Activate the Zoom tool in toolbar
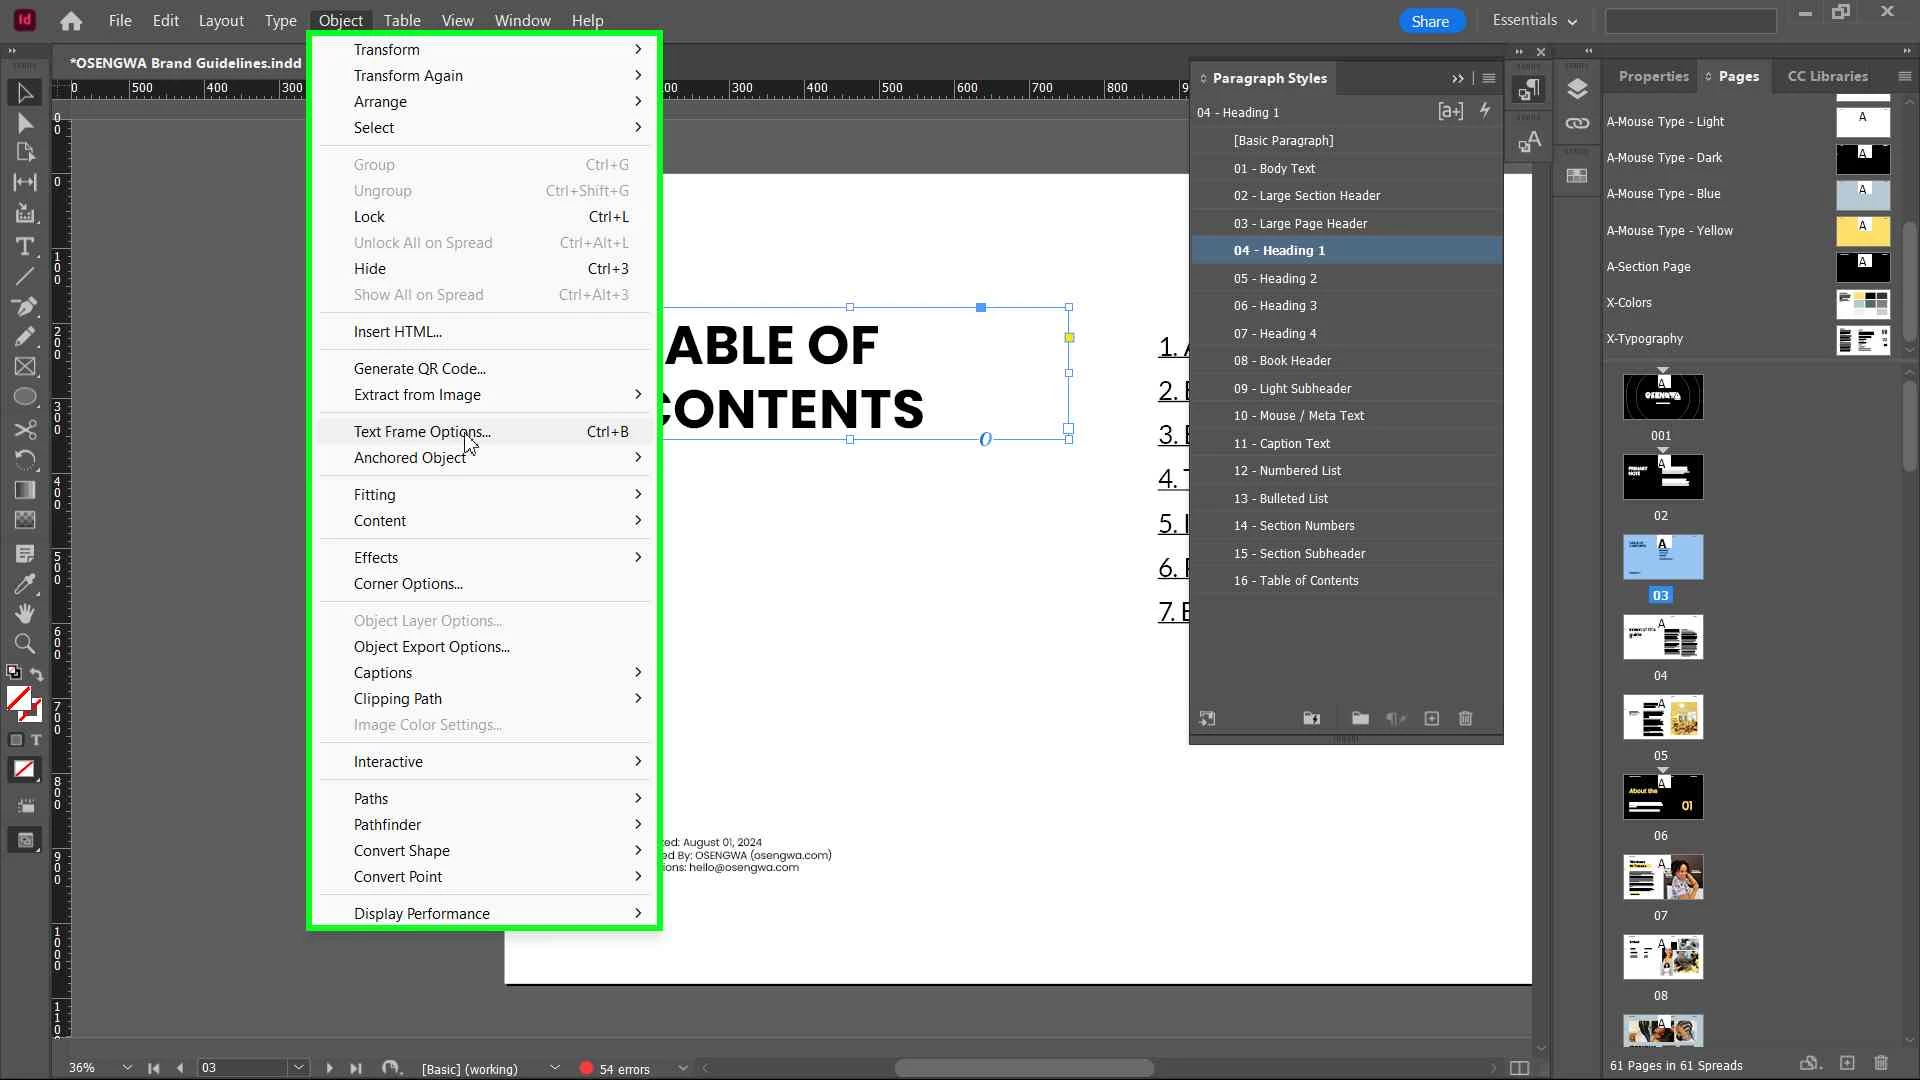 pyautogui.click(x=25, y=644)
